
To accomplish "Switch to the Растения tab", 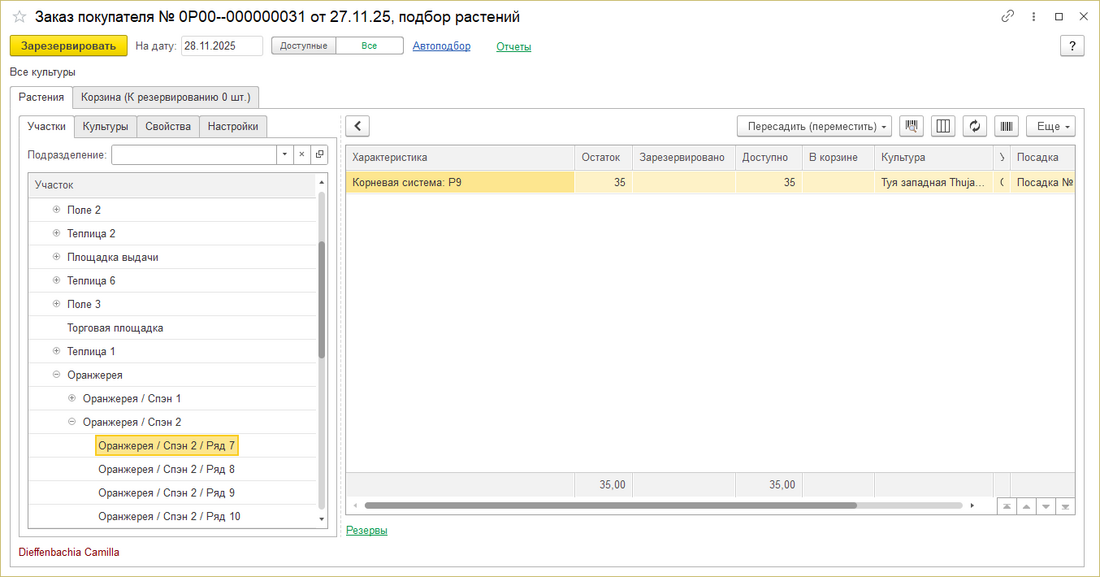I will pos(41,98).
